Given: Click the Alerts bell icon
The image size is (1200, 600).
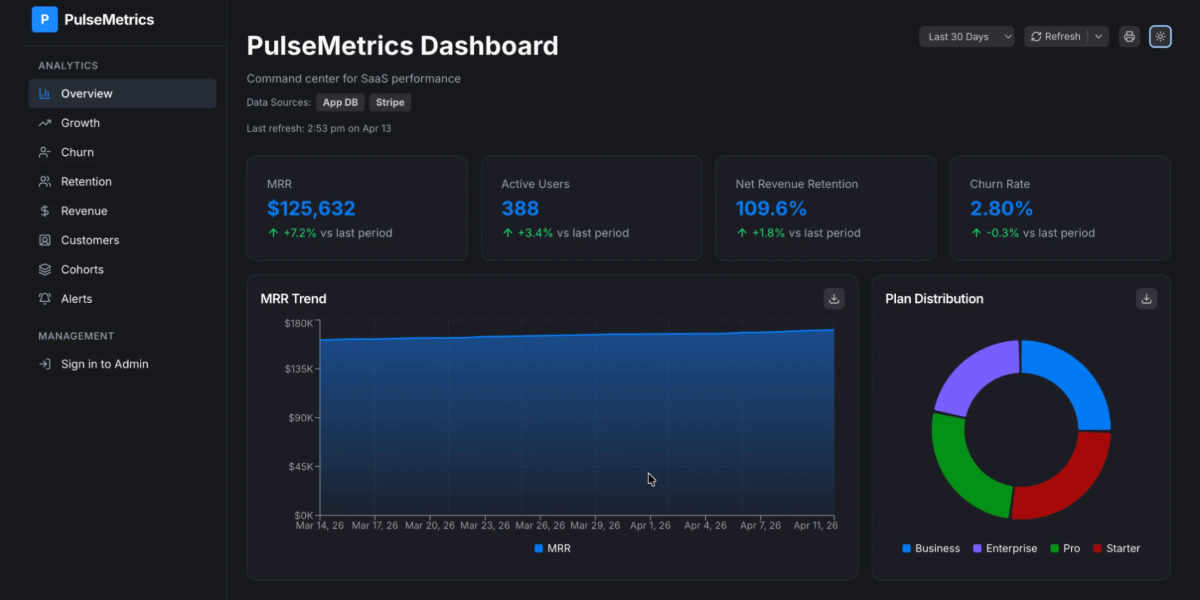Looking at the screenshot, I should tap(45, 299).
